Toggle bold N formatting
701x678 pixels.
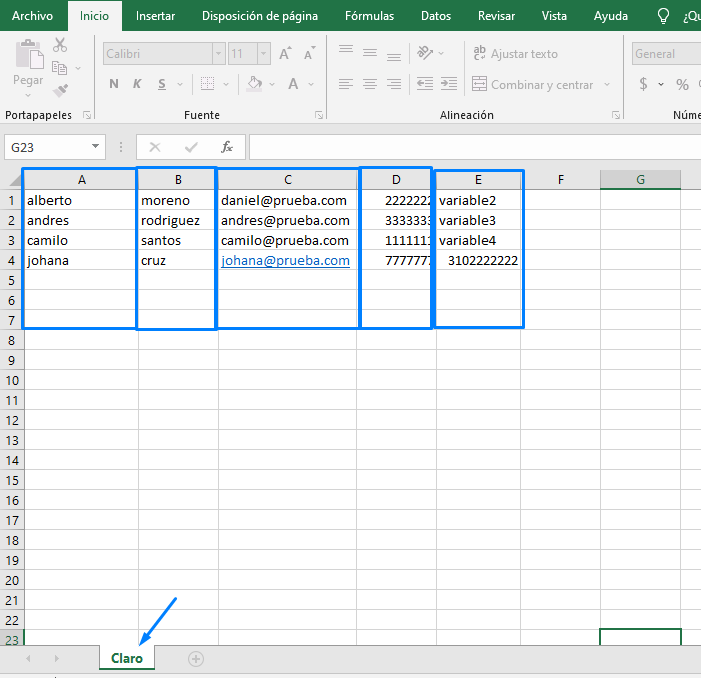[x=114, y=85]
